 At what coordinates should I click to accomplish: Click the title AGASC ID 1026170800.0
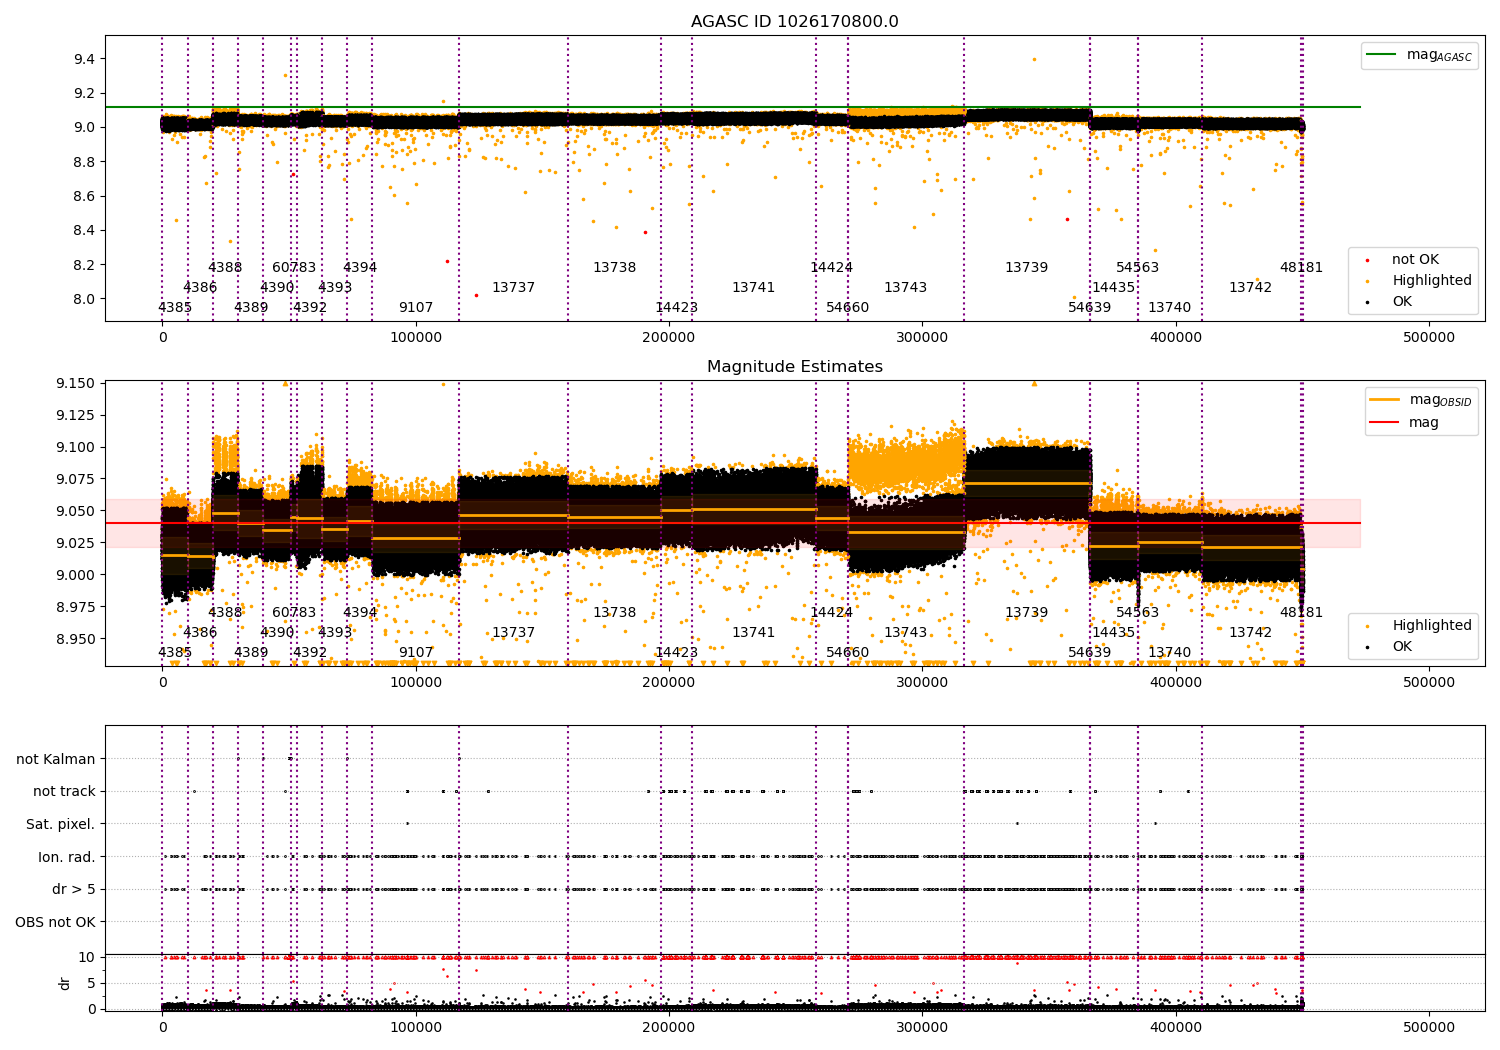795,22
